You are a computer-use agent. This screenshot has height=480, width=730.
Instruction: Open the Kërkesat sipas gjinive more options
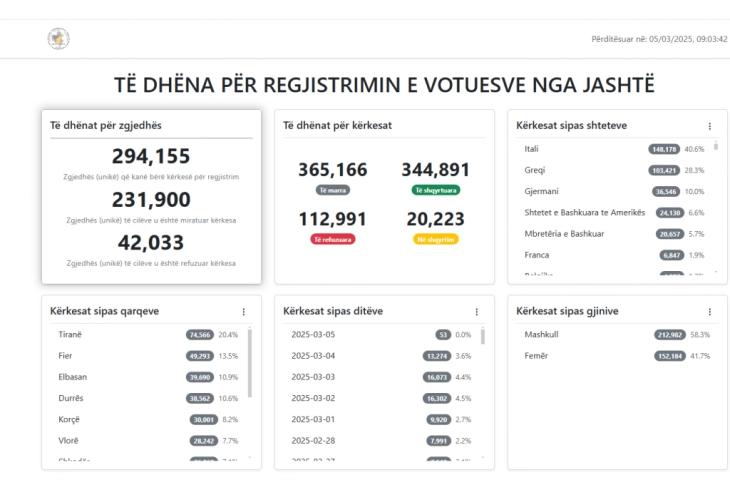click(x=709, y=312)
